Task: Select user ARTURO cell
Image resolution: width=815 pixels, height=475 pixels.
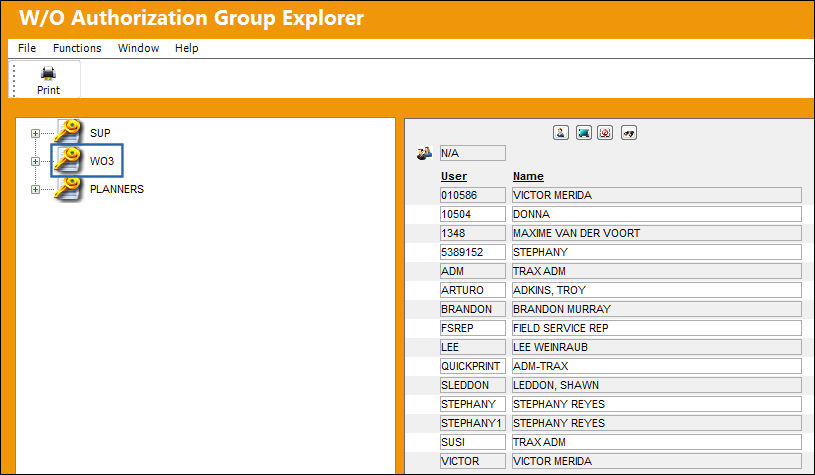Action: (x=472, y=290)
